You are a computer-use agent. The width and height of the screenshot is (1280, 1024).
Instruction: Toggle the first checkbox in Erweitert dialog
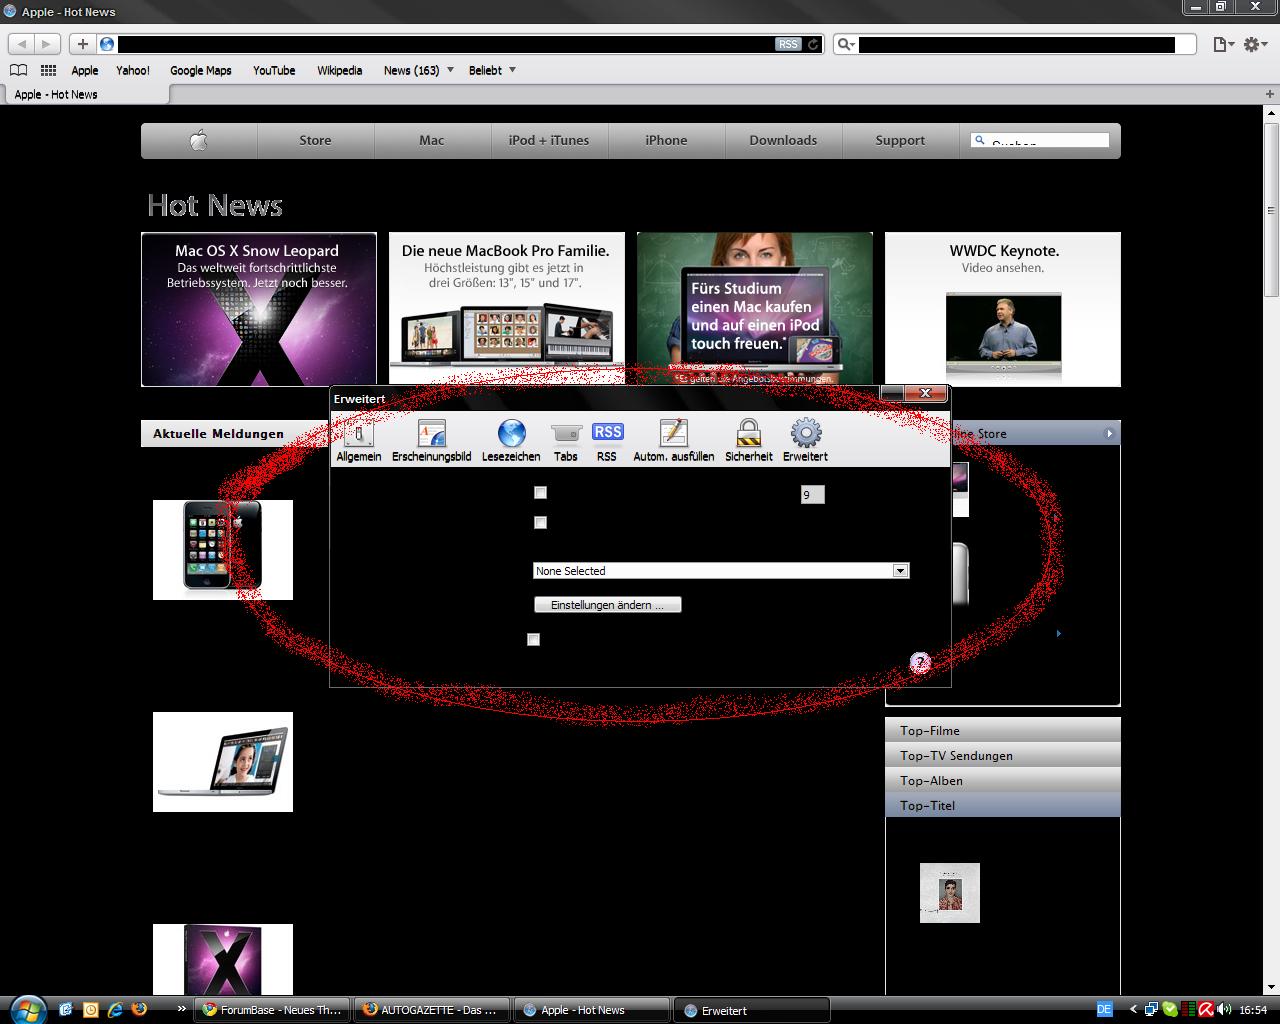[x=540, y=492]
